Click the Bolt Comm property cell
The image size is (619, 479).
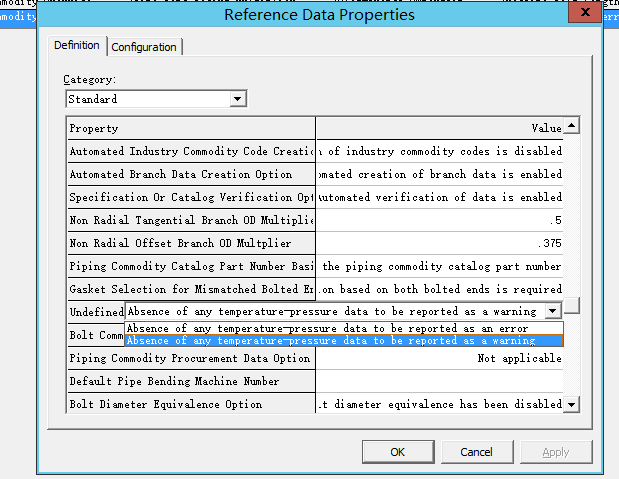pyautogui.click(x=96, y=335)
